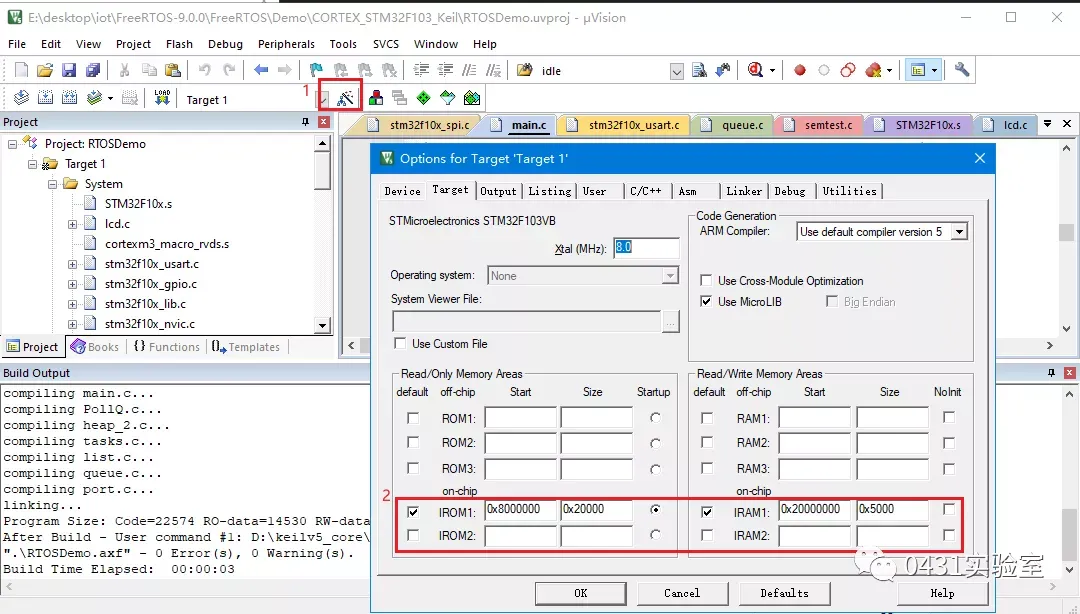
Task: Switch to the Books panel tab
Action: pyautogui.click(x=95, y=347)
